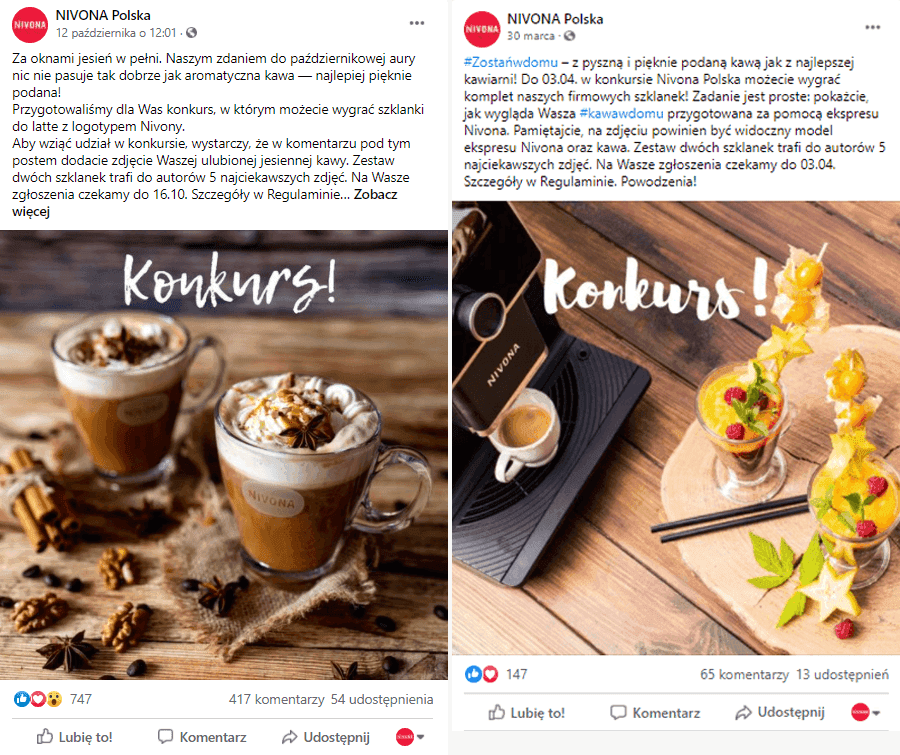Image resolution: width=900 pixels, height=755 pixels.
Task: Like the right post with Lubię to!
Action: point(526,713)
